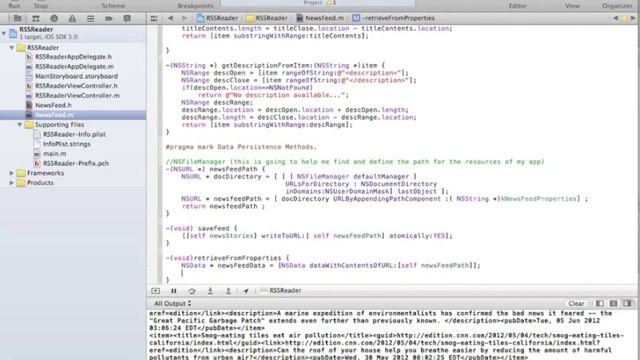Screen dimensions: 640x360
Task: Click RSSReader group folder in jump bar
Action: (x=267, y=18)
